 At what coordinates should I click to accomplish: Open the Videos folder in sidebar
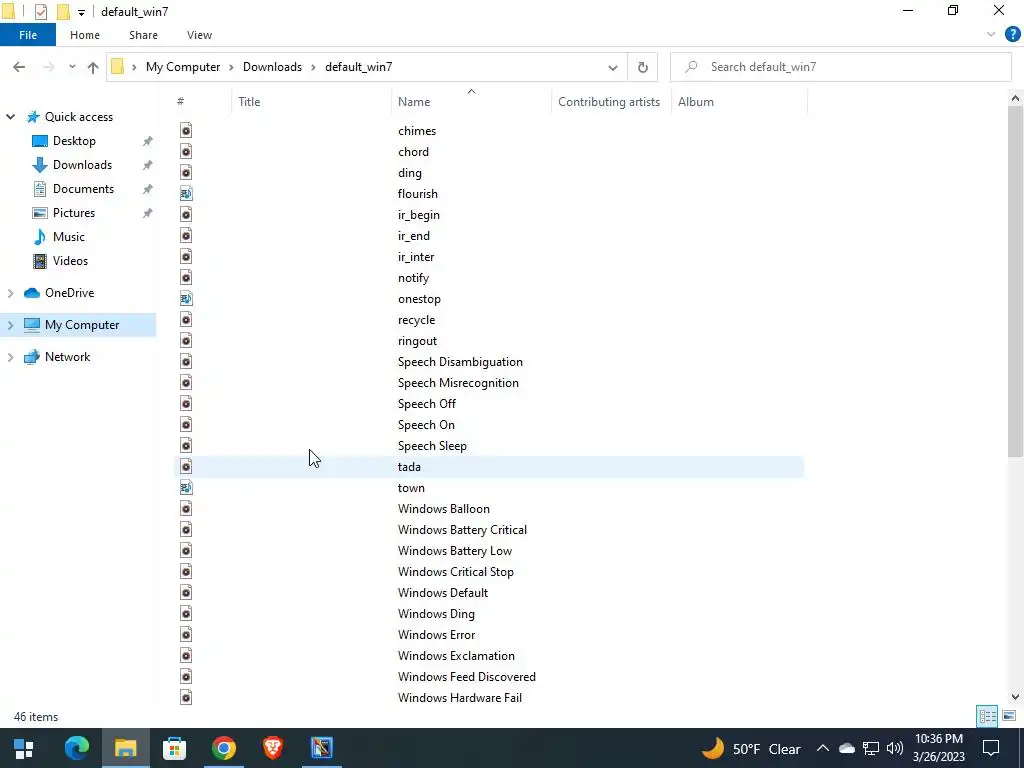pyautogui.click(x=70, y=261)
